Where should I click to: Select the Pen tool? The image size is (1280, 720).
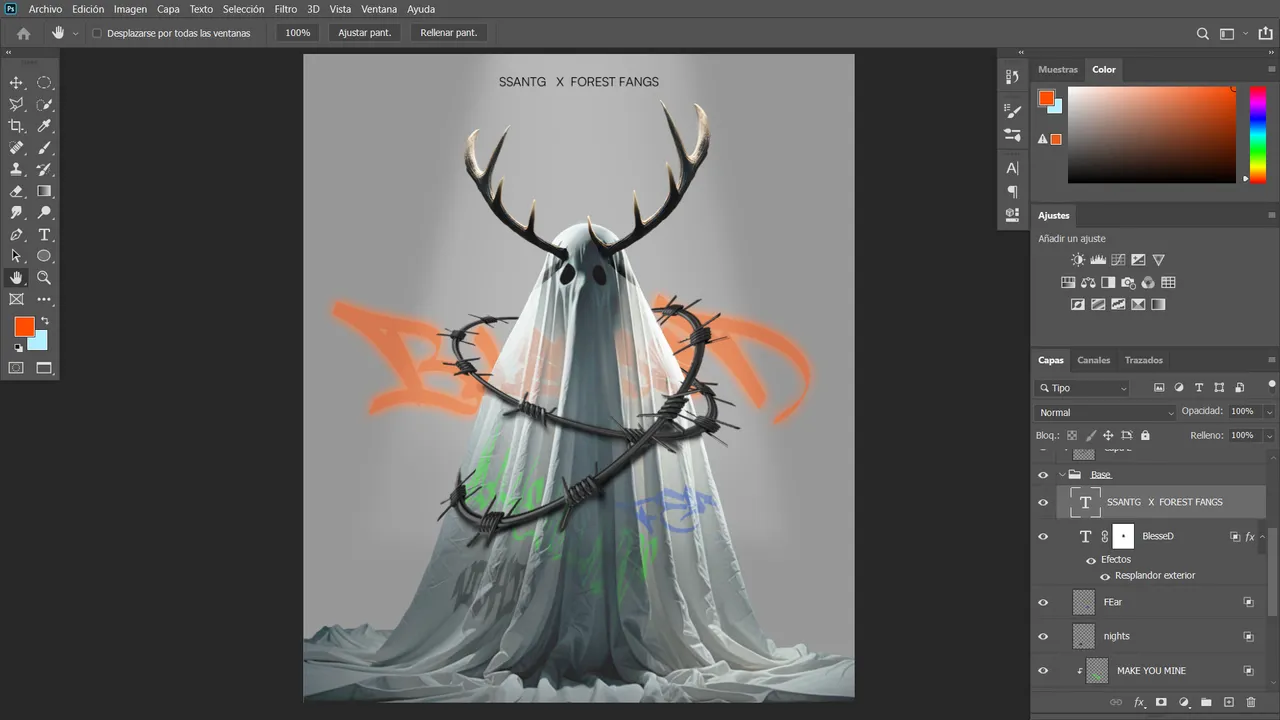click(x=16, y=235)
